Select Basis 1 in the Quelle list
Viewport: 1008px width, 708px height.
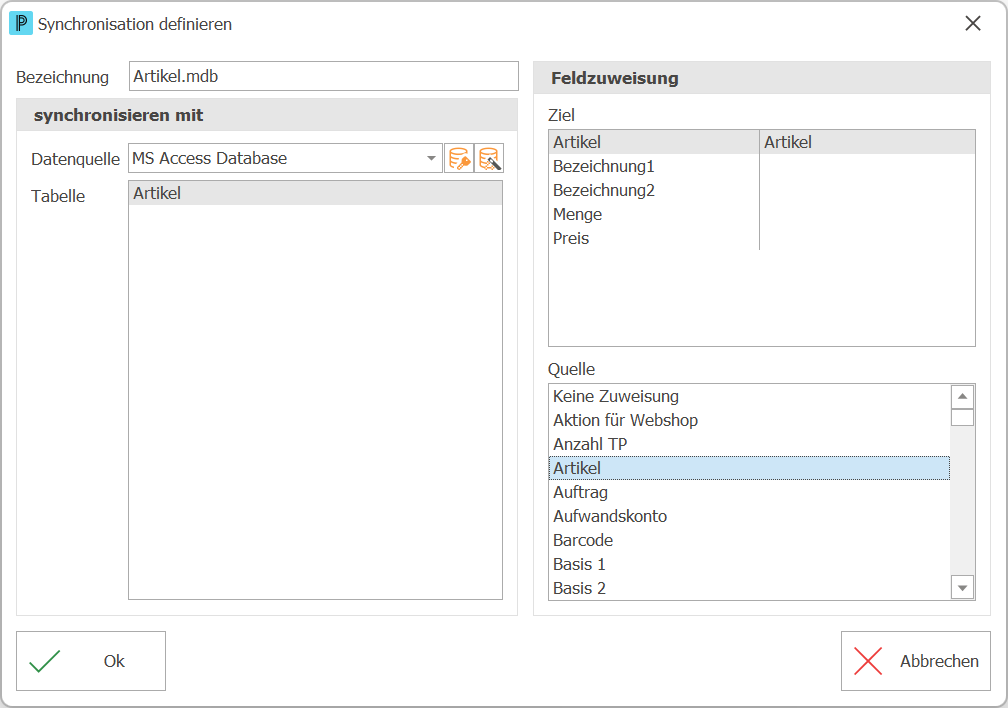coord(750,564)
